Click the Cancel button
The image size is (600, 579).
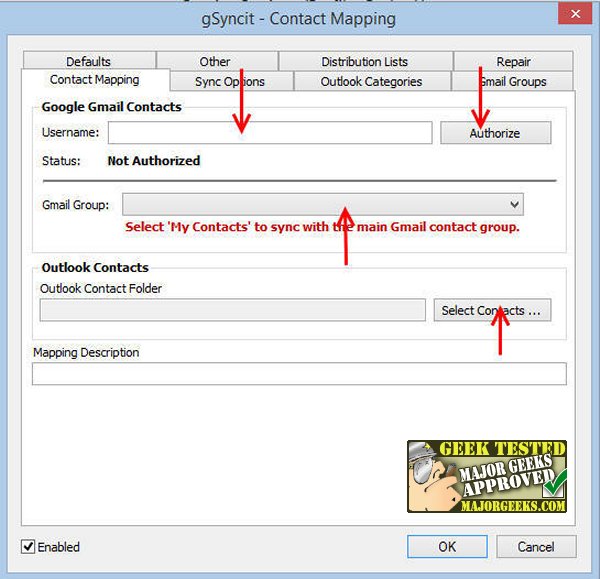pos(536,546)
